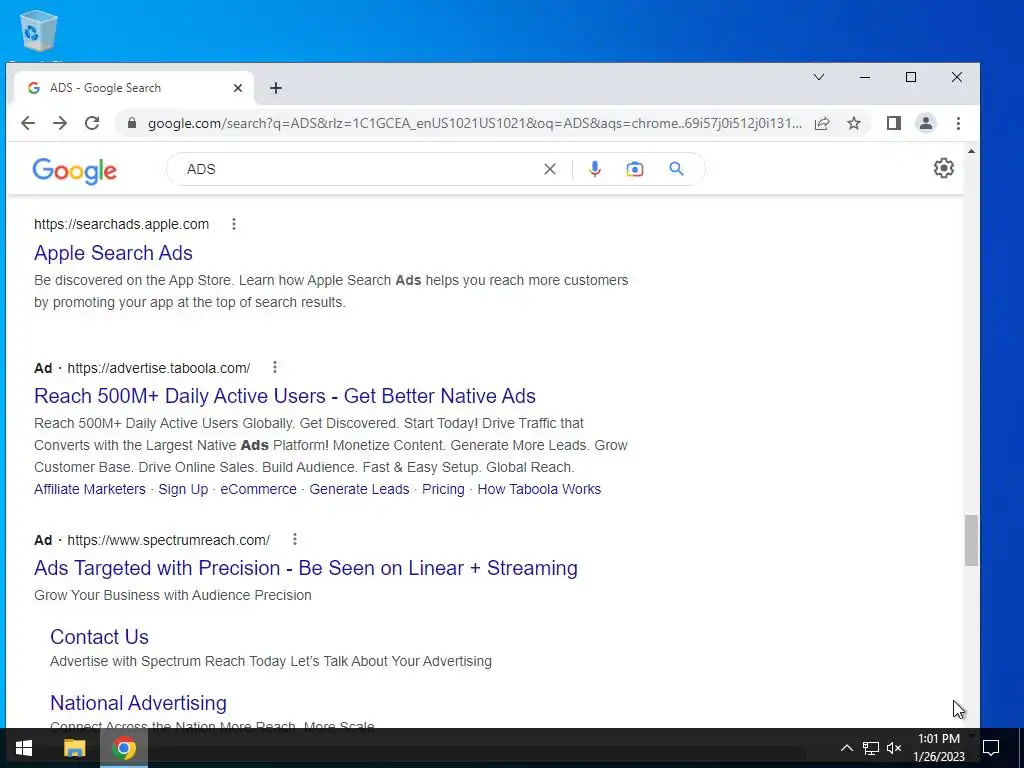Open the Chrome side panel
Viewport: 1024px width, 768px height.
893,123
